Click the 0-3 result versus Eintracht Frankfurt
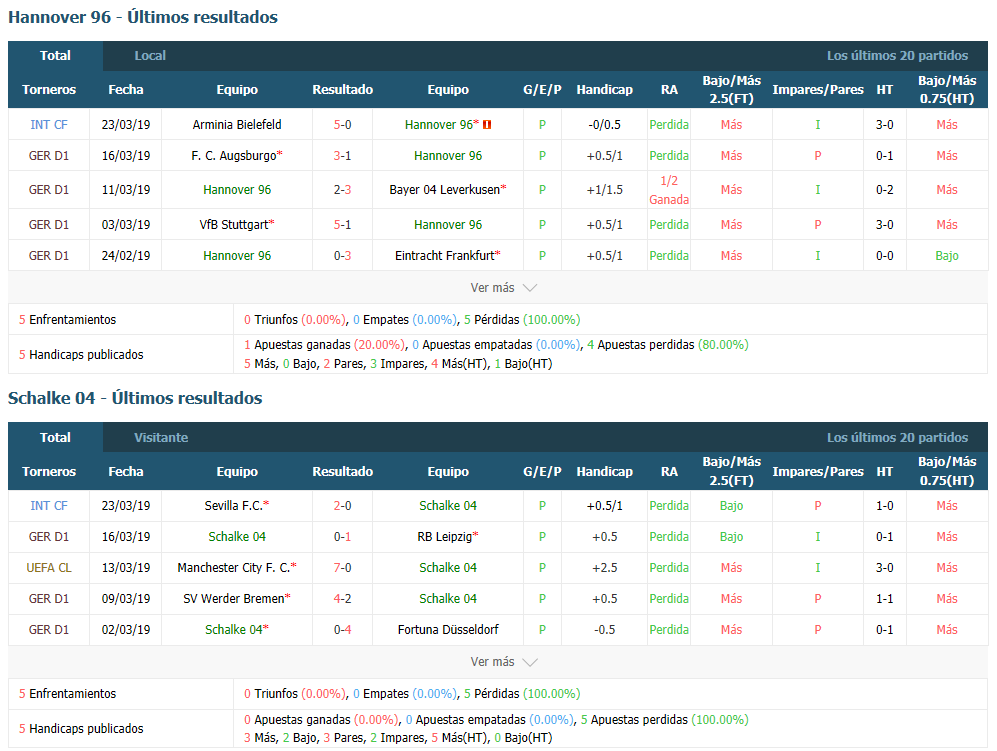This screenshot has width=997, height=751. click(x=343, y=256)
